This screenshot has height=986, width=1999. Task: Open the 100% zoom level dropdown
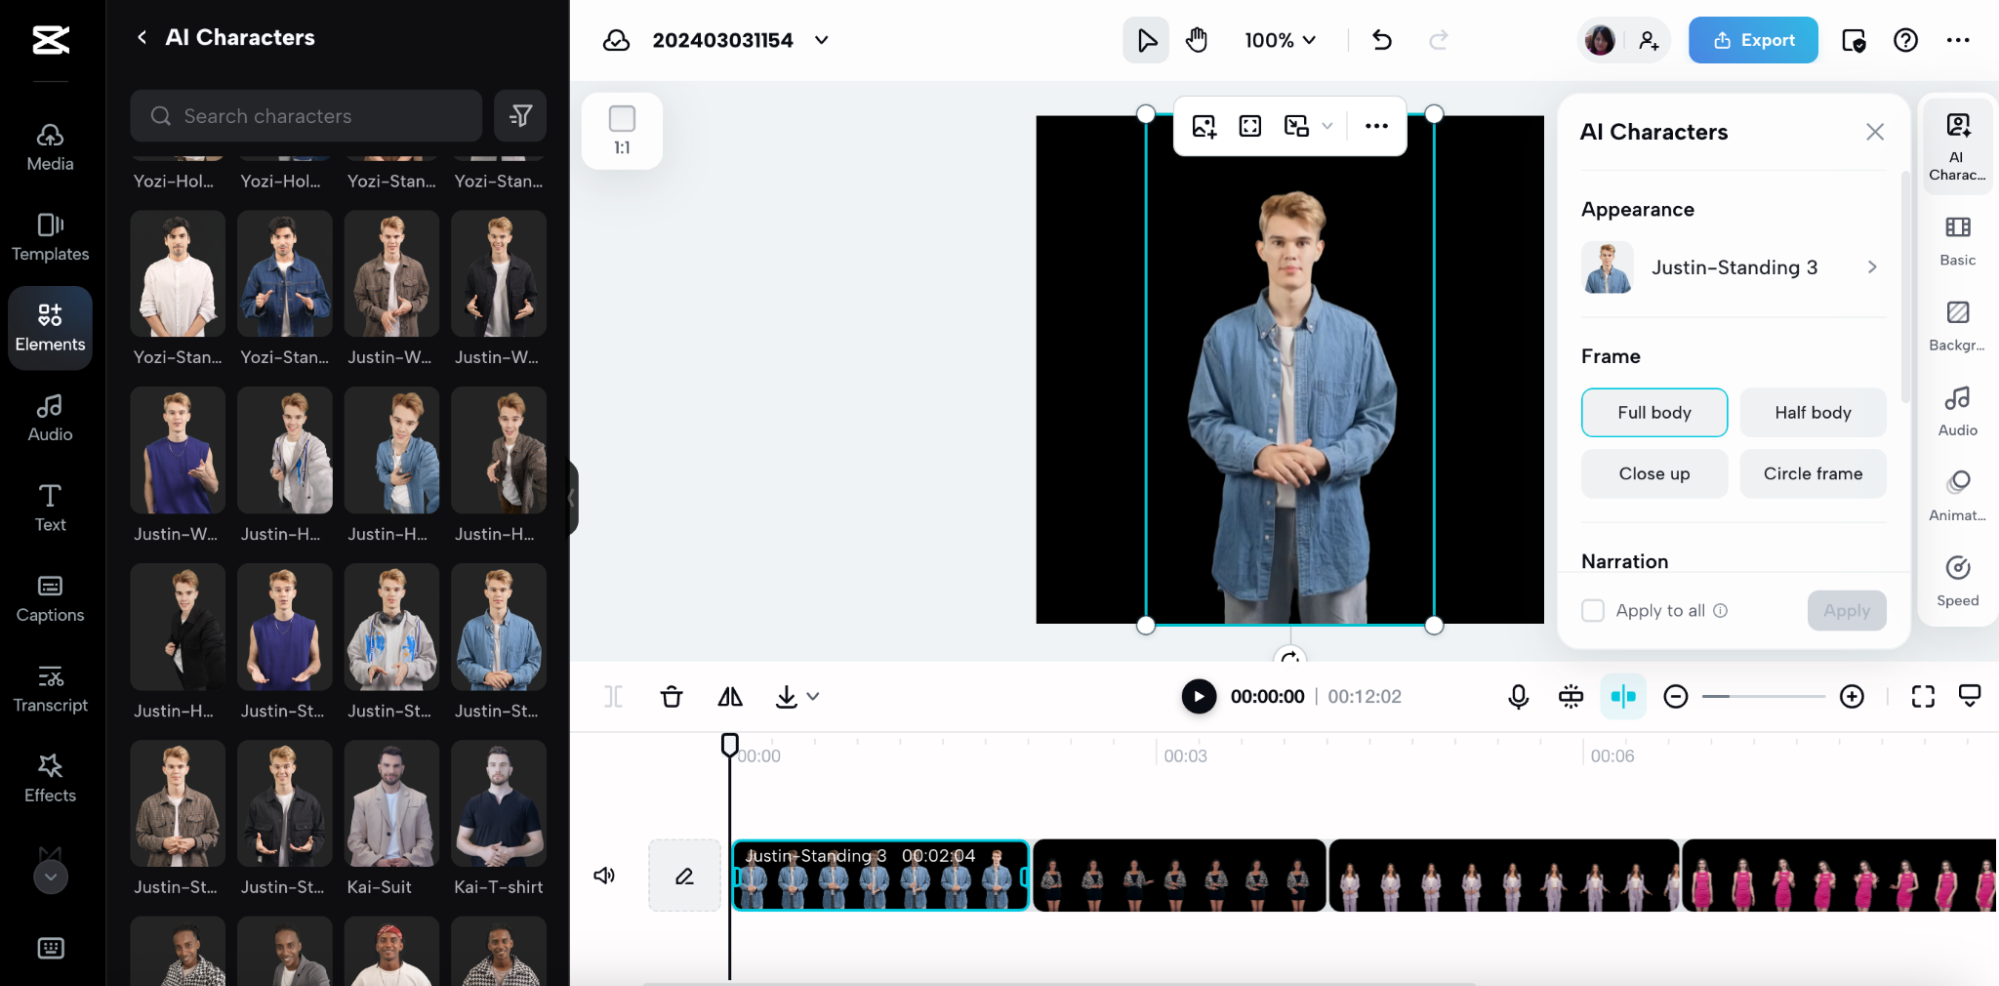pos(1279,40)
